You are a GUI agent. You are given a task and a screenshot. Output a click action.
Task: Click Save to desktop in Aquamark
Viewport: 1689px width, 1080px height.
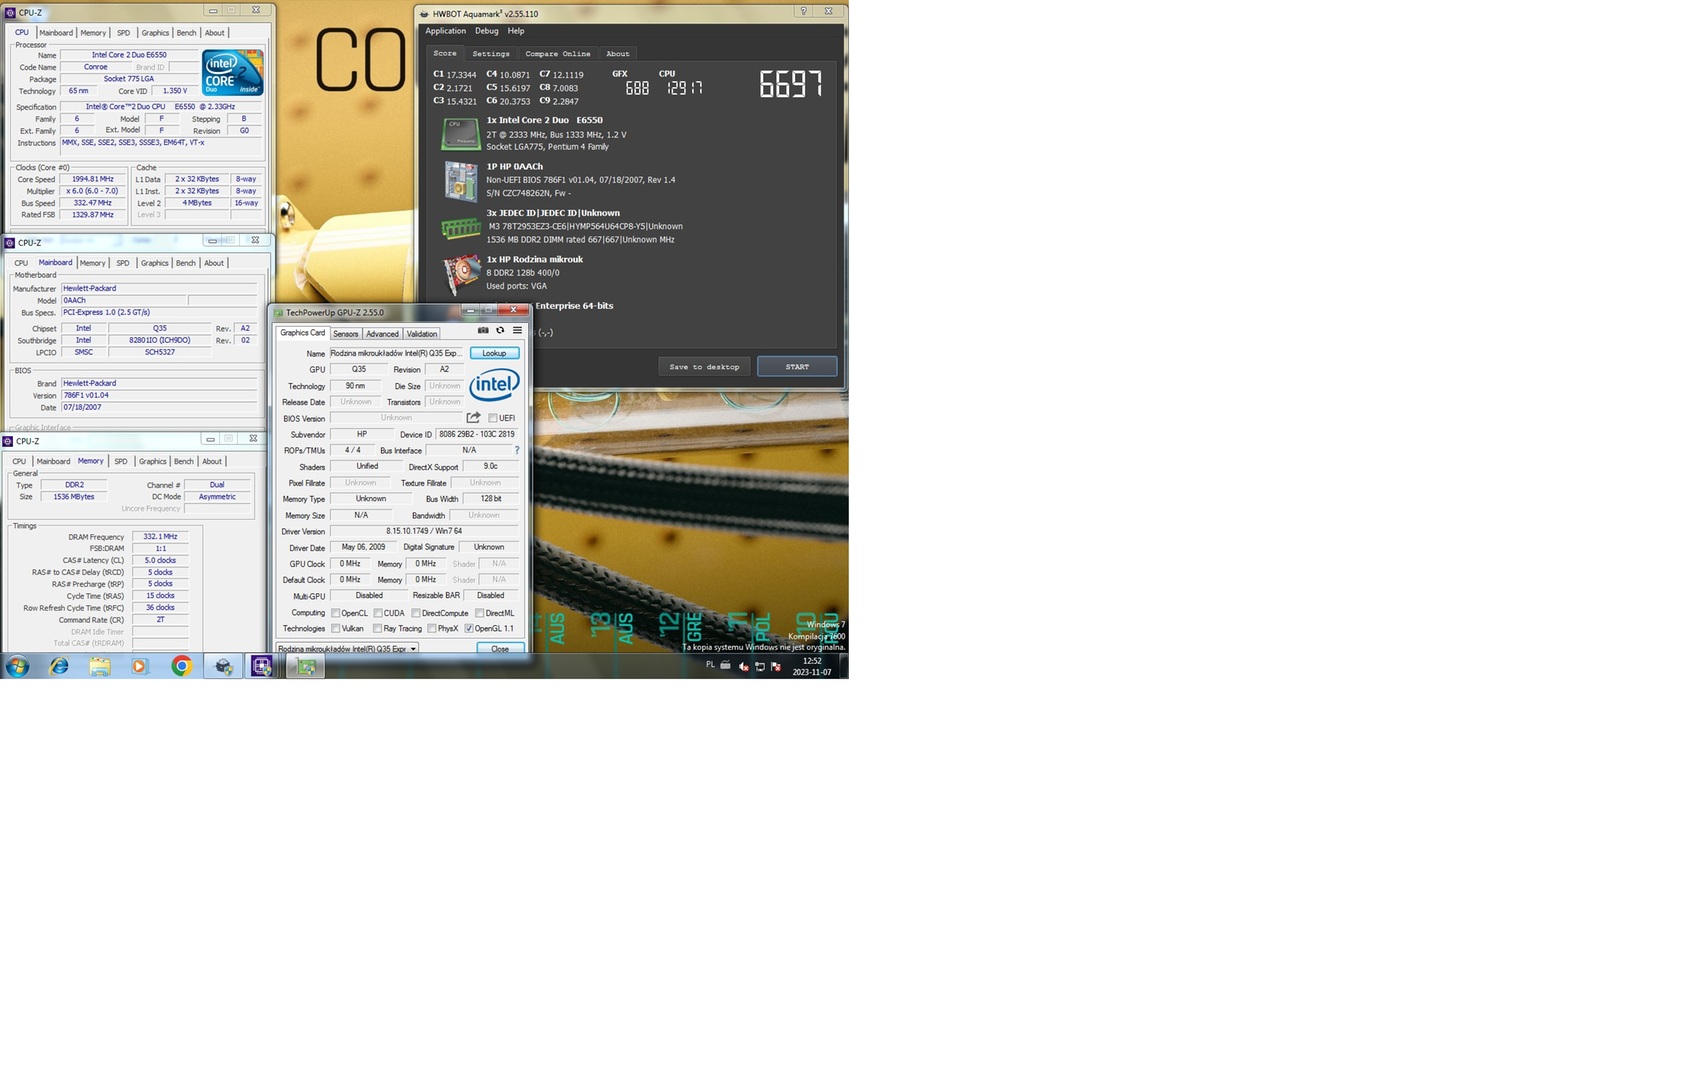[704, 367]
